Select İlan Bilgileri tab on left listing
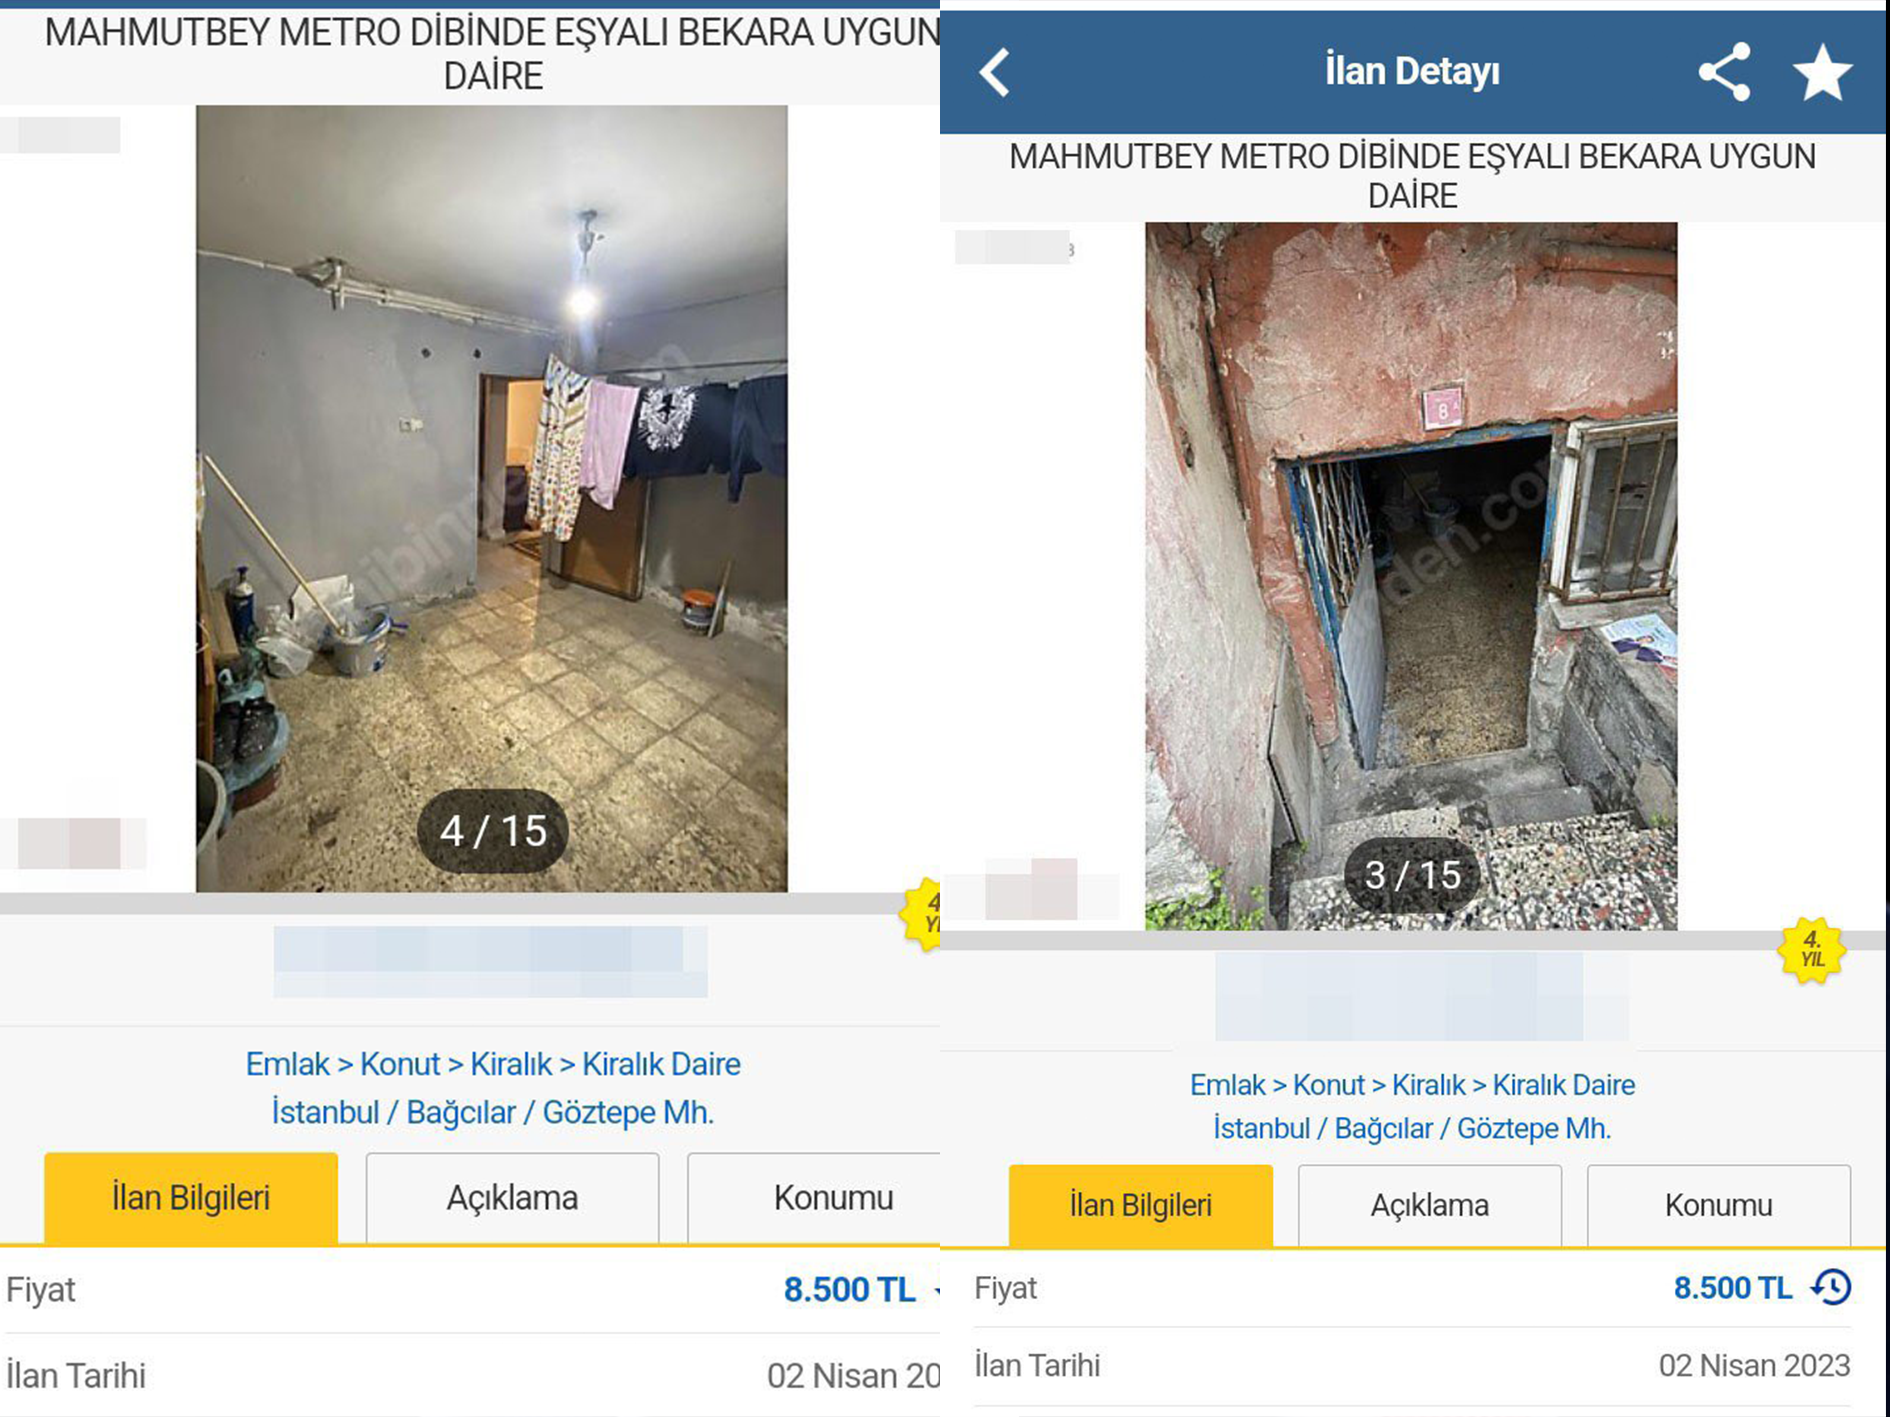 click(x=191, y=1198)
